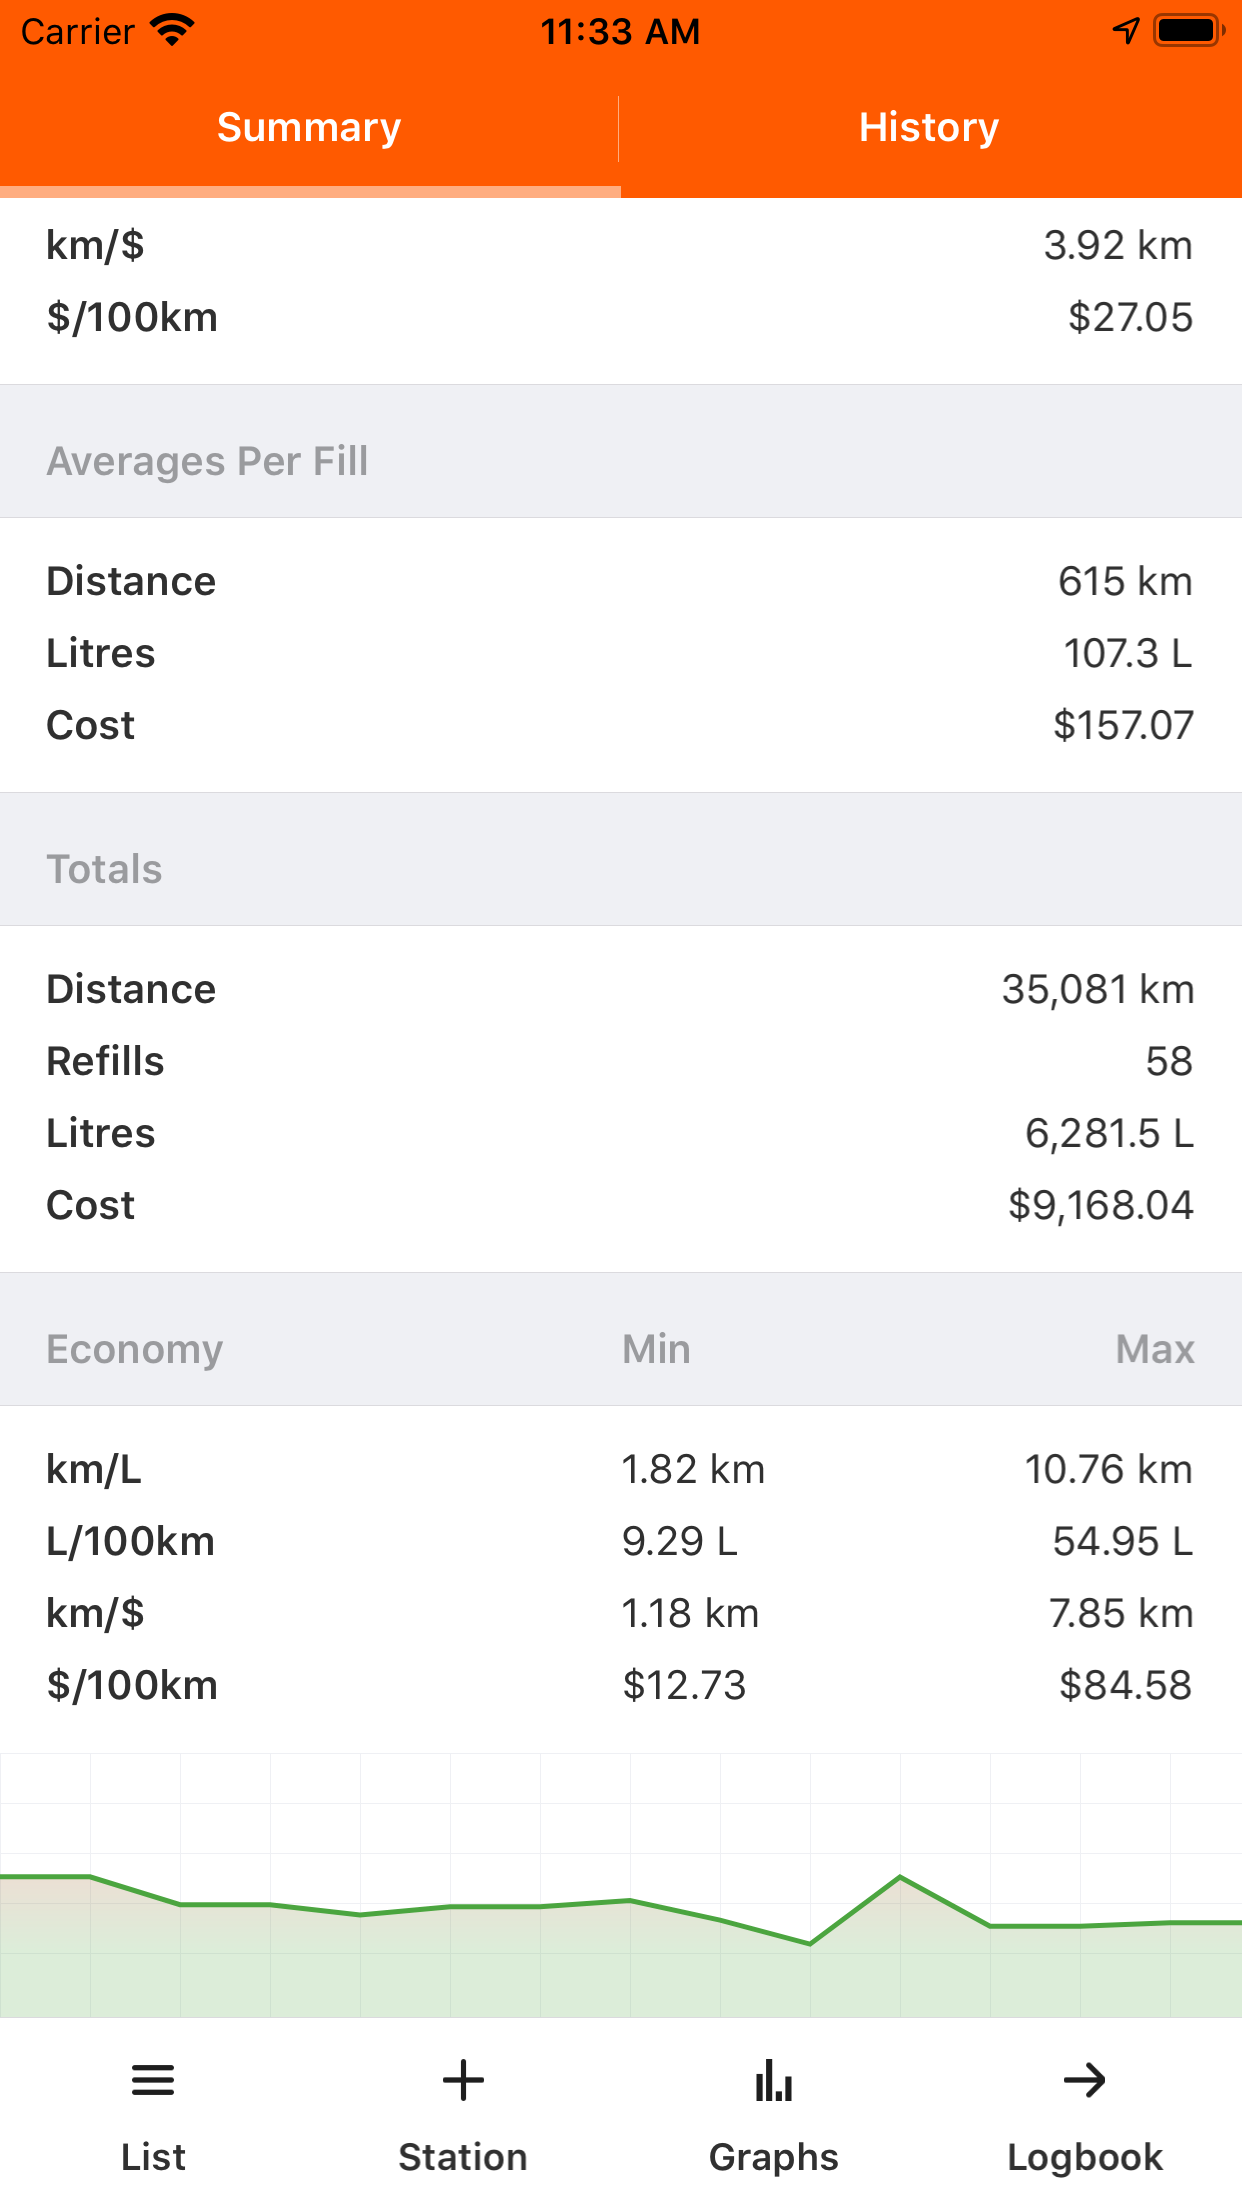Screen dimensions: 1242x2208
Task: Switch to the History tab
Action: point(929,128)
